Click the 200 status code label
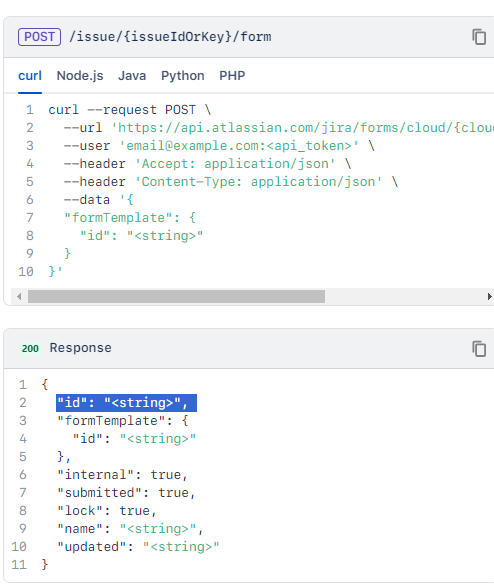Image resolution: width=494 pixels, height=586 pixels. point(30,349)
